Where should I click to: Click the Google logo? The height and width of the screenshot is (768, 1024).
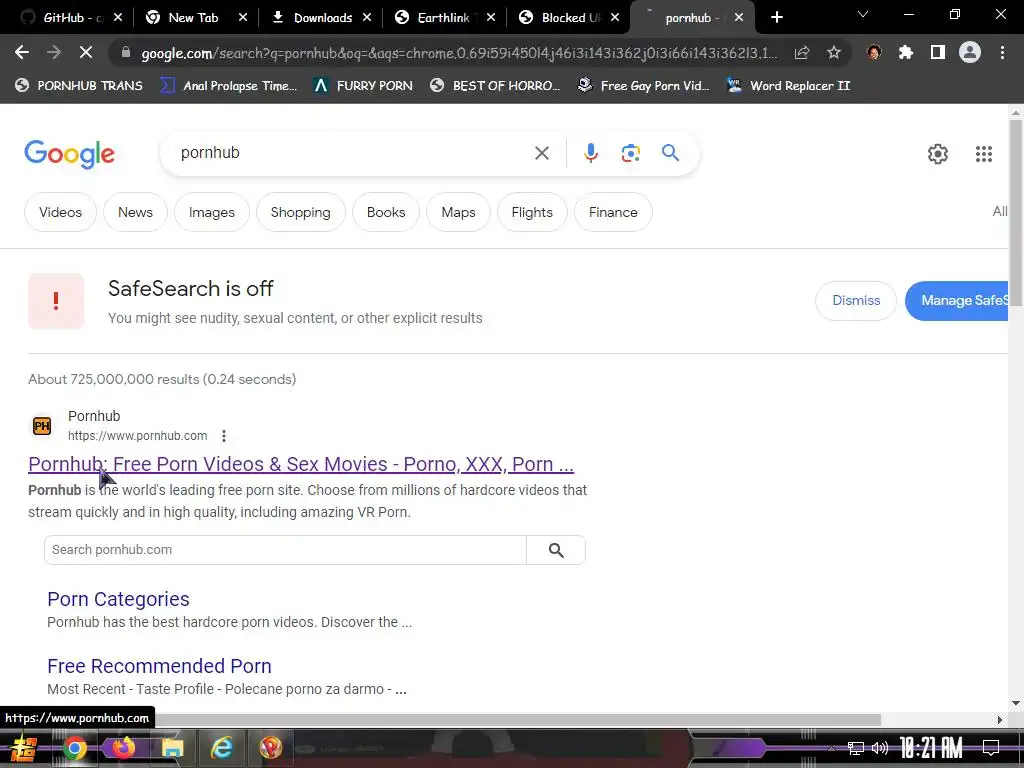(x=69, y=154)
